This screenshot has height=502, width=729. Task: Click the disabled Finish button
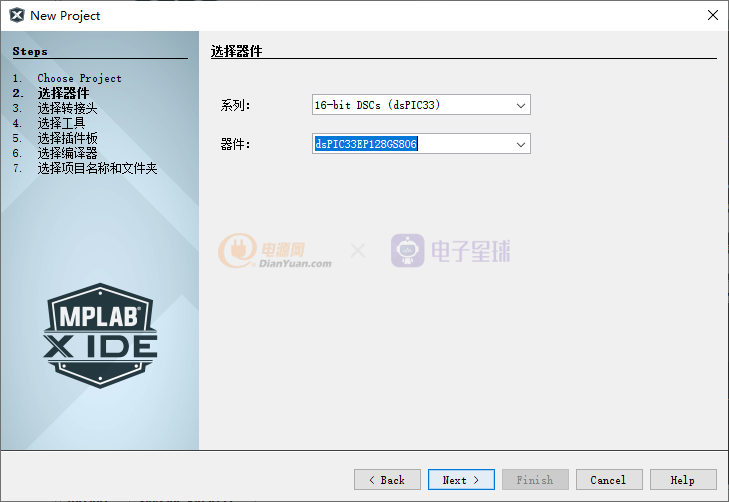click(535, 480)
